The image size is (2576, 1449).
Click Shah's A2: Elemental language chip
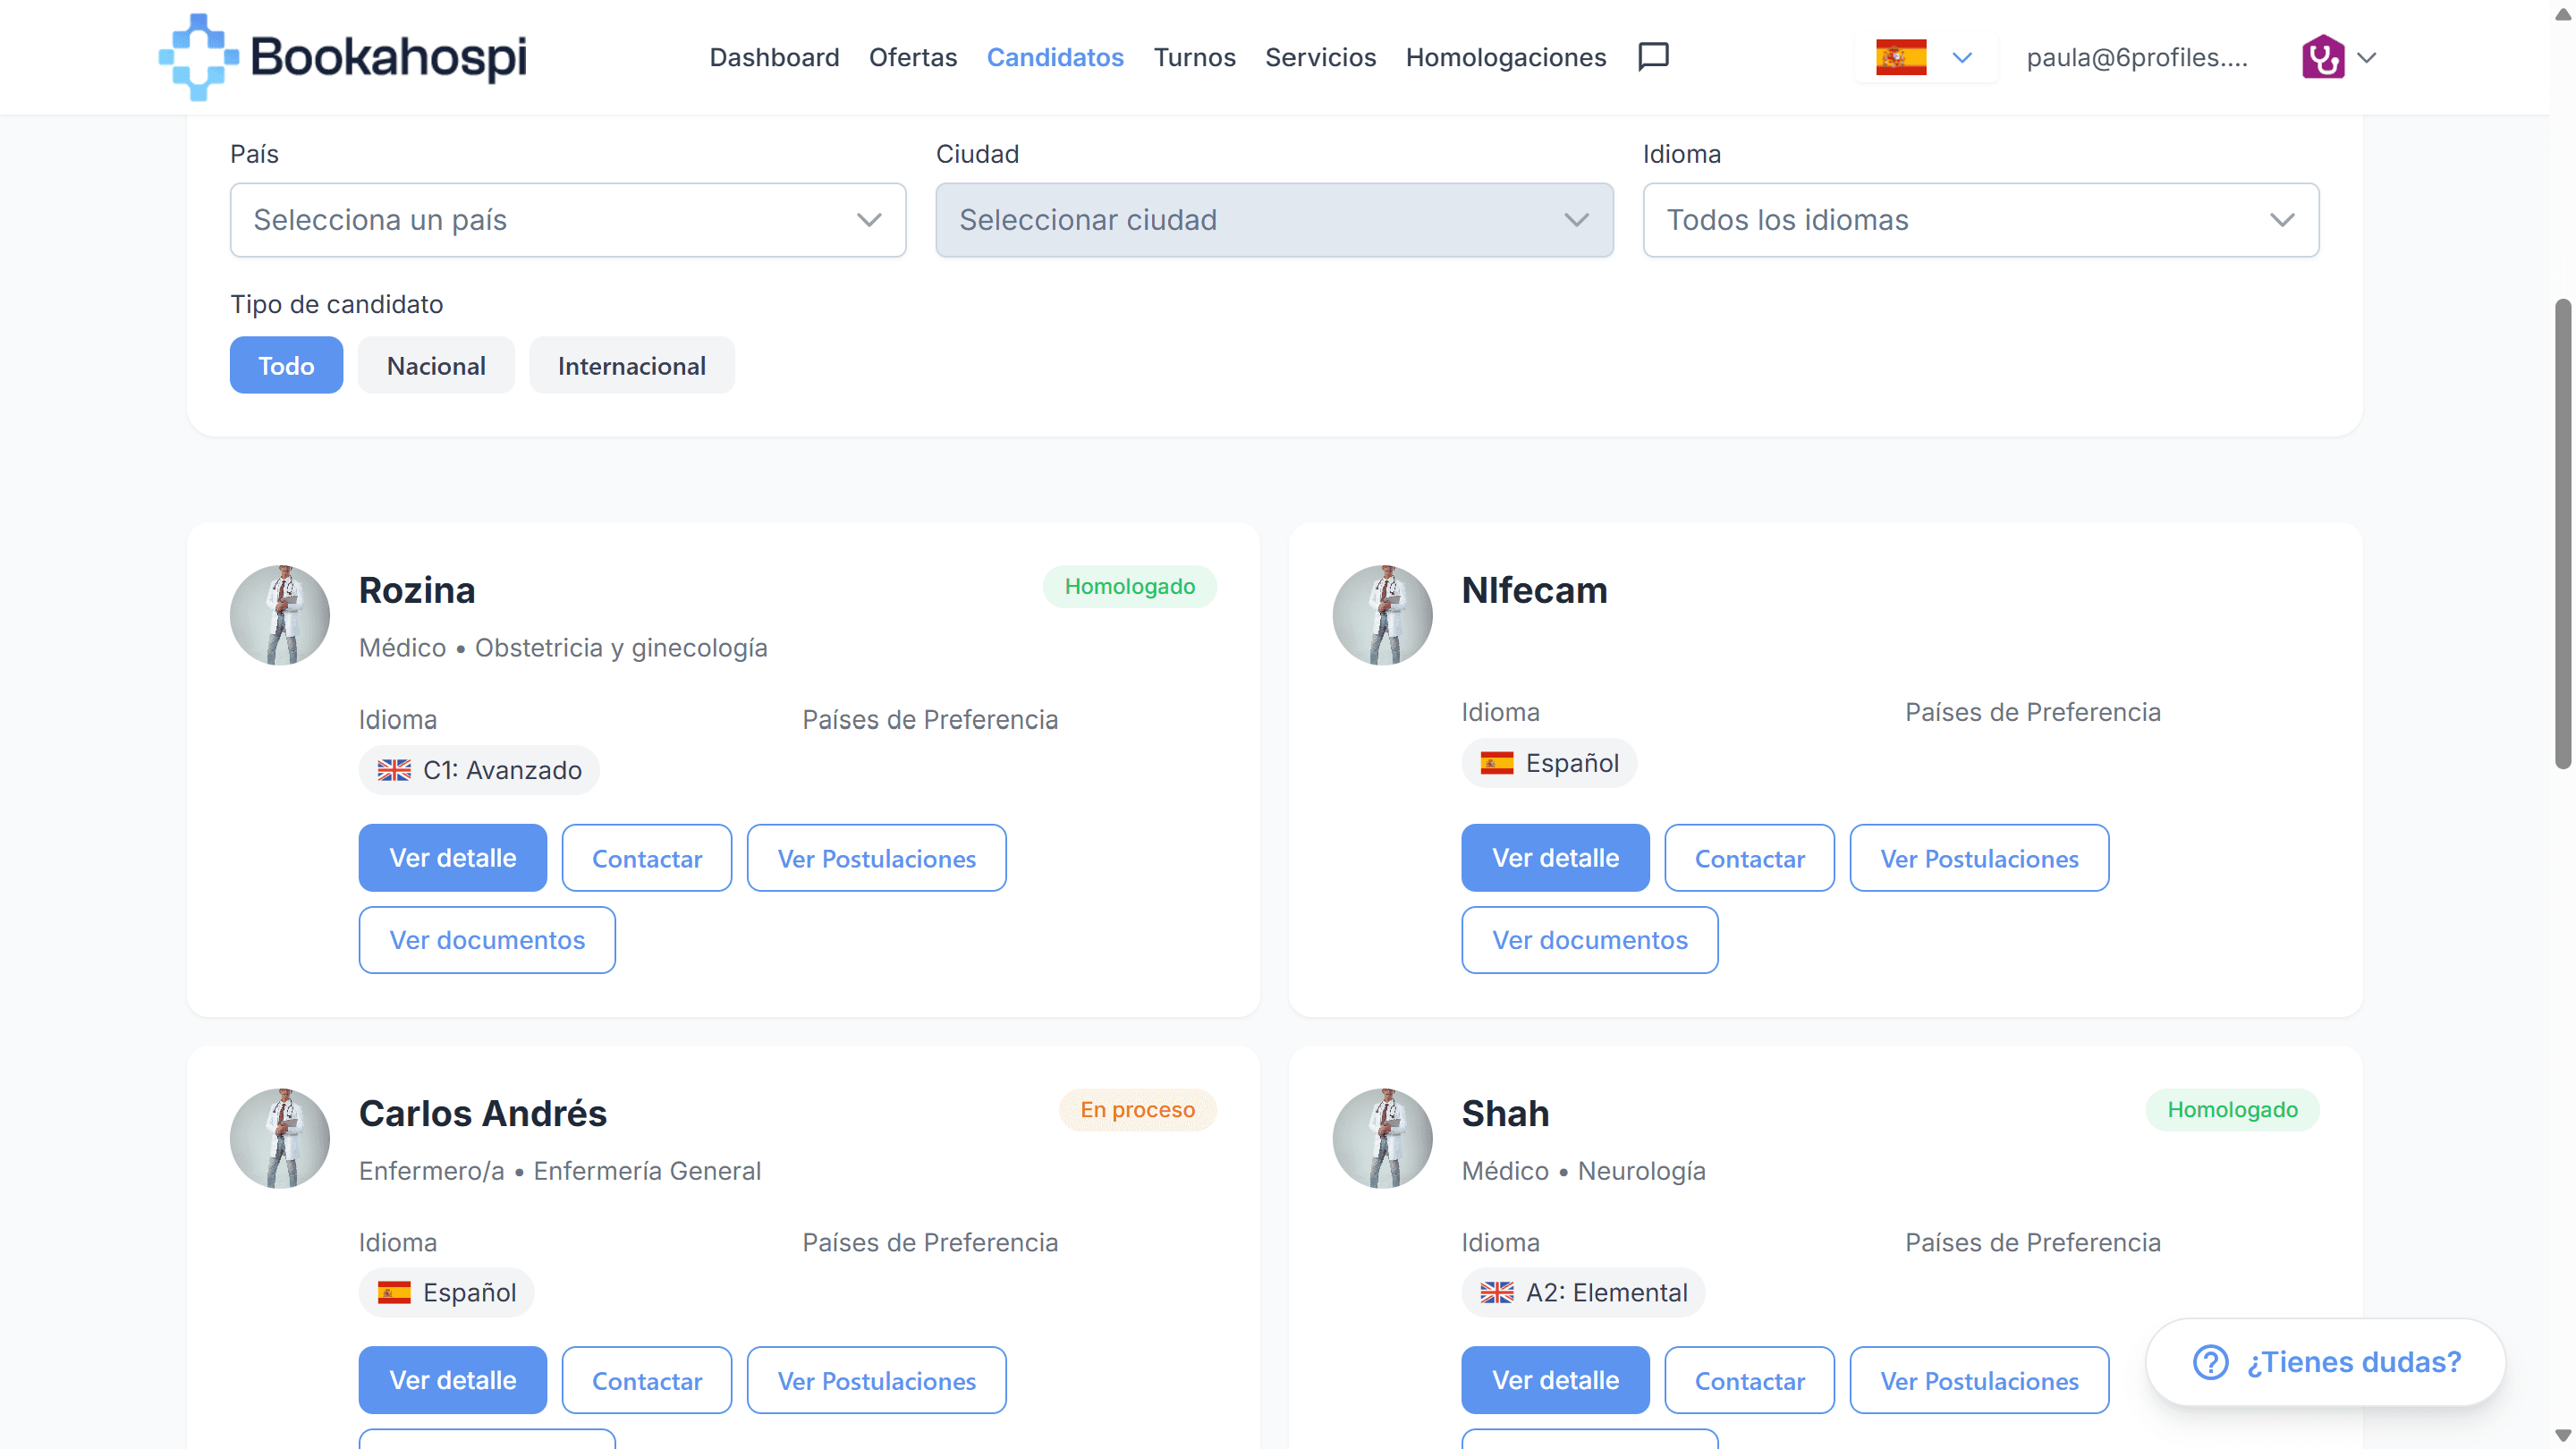[x=1583, y=1293]
